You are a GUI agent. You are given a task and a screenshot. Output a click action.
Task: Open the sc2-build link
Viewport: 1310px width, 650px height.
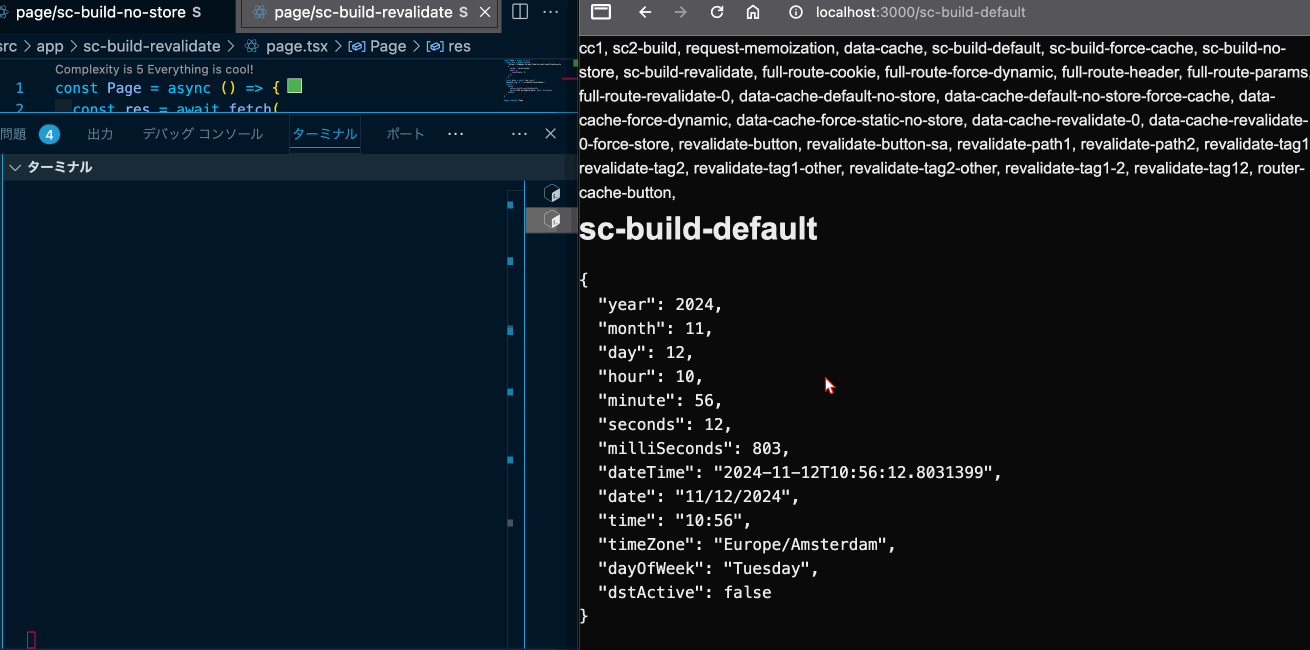tap(645, 48)
